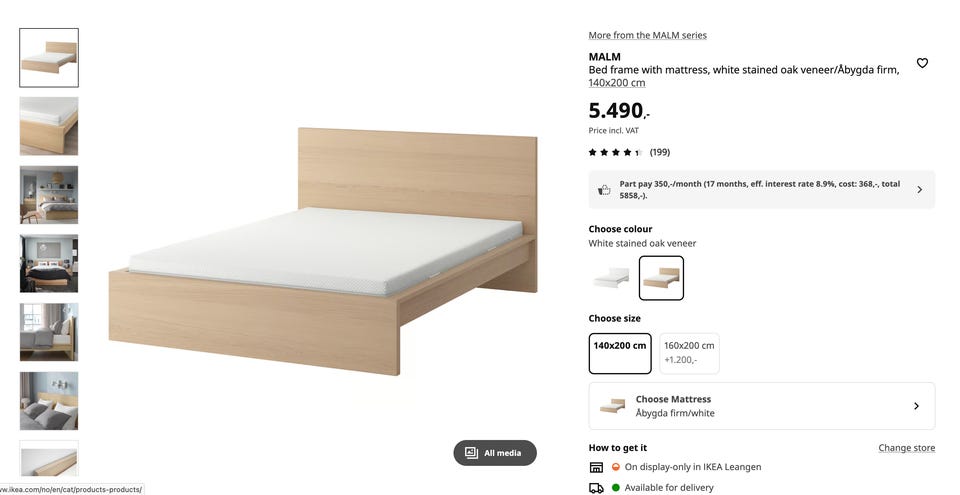The width and height of the screenshot is (960, 495).
Task: Click bed thumbnail icon in Choose Mattress row
Action: [612, 406]
